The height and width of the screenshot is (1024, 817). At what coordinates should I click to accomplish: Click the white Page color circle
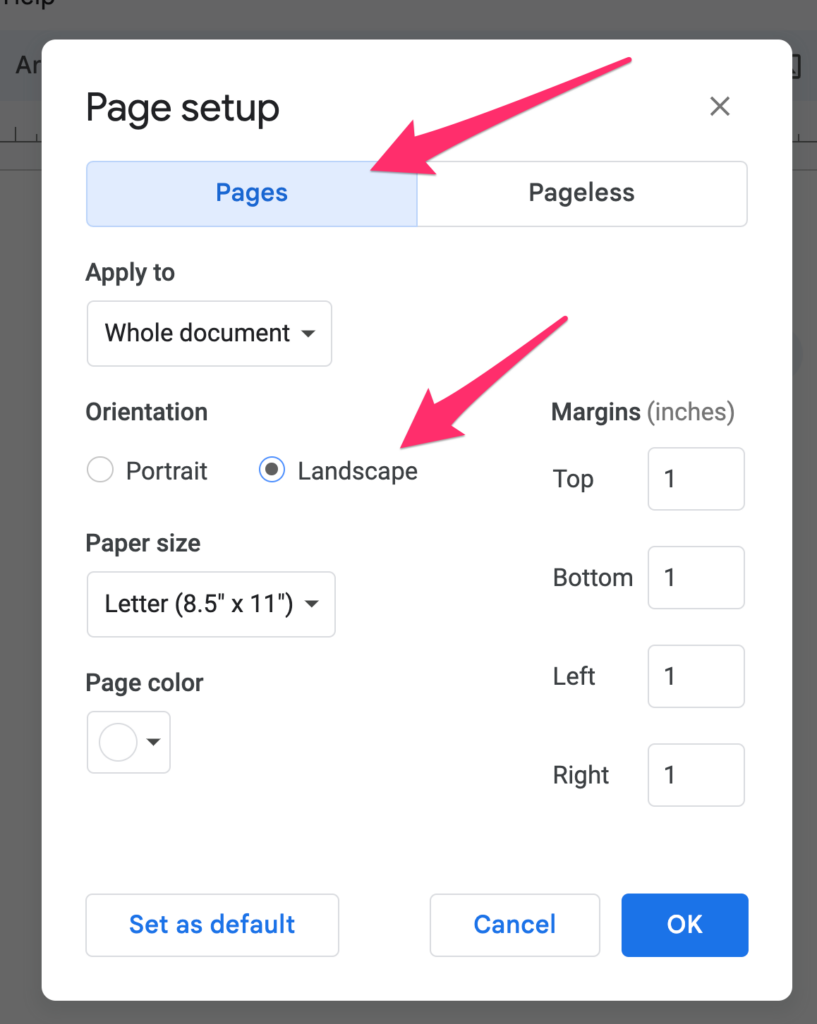118,742
